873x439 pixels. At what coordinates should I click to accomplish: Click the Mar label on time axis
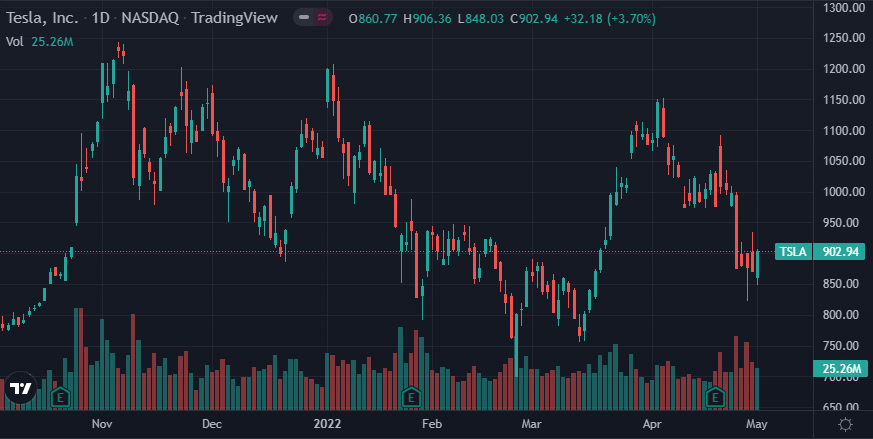pyautogui.click(x=530, y=424)
